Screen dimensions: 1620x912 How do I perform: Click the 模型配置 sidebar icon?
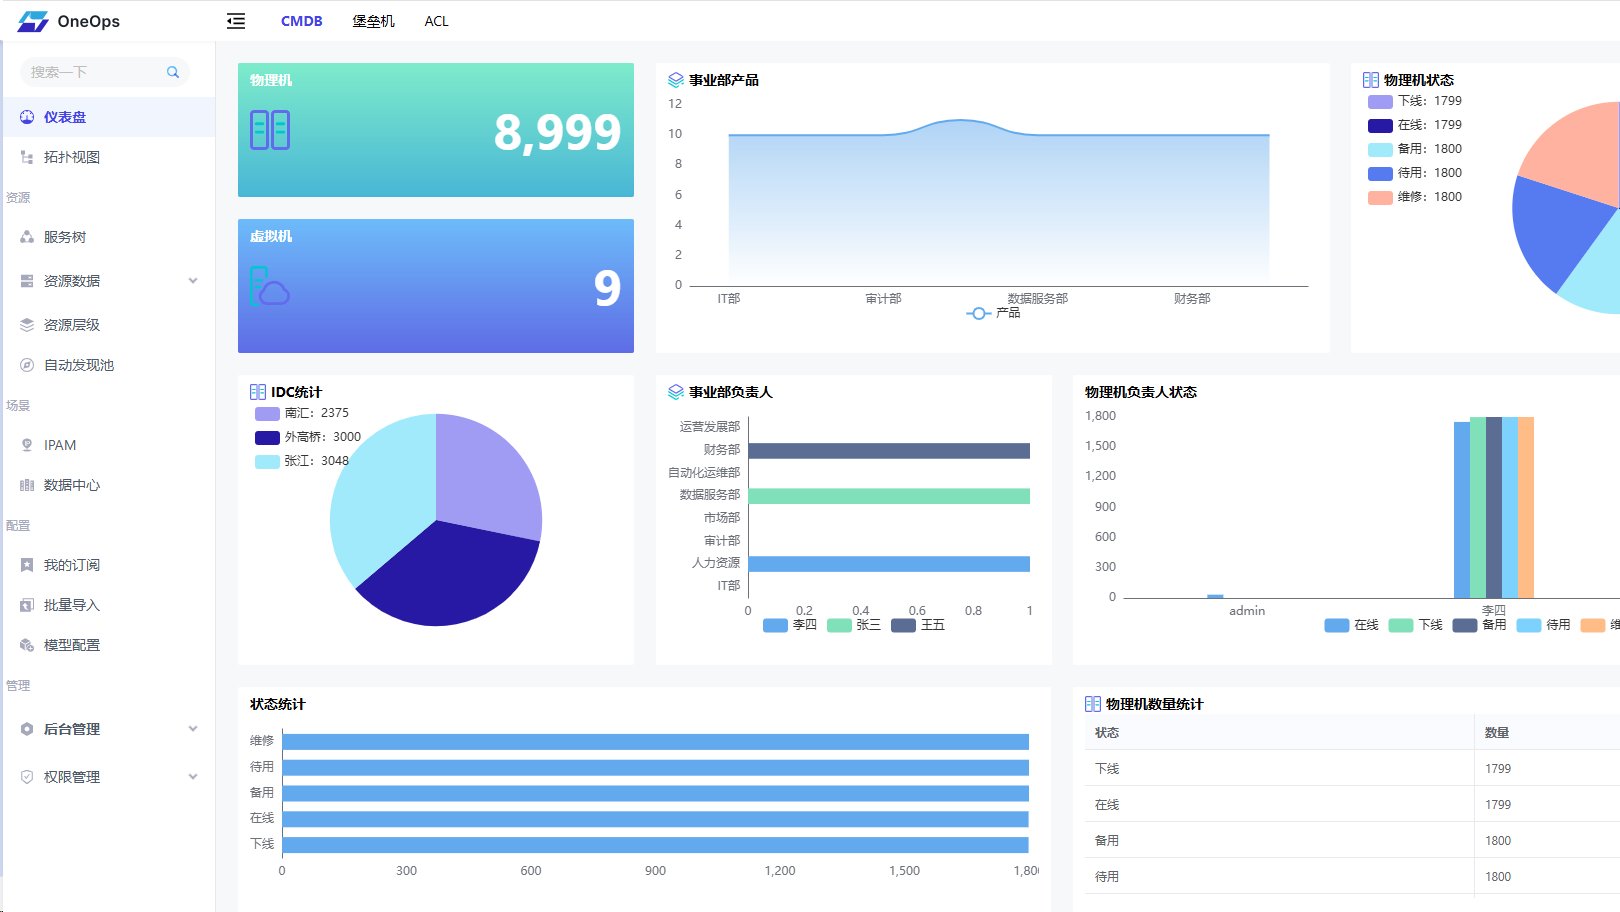pos(27,645)
